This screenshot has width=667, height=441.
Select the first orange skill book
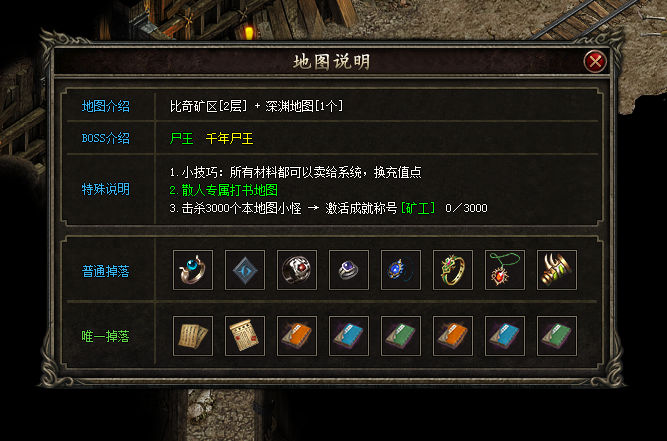point(296,336)
